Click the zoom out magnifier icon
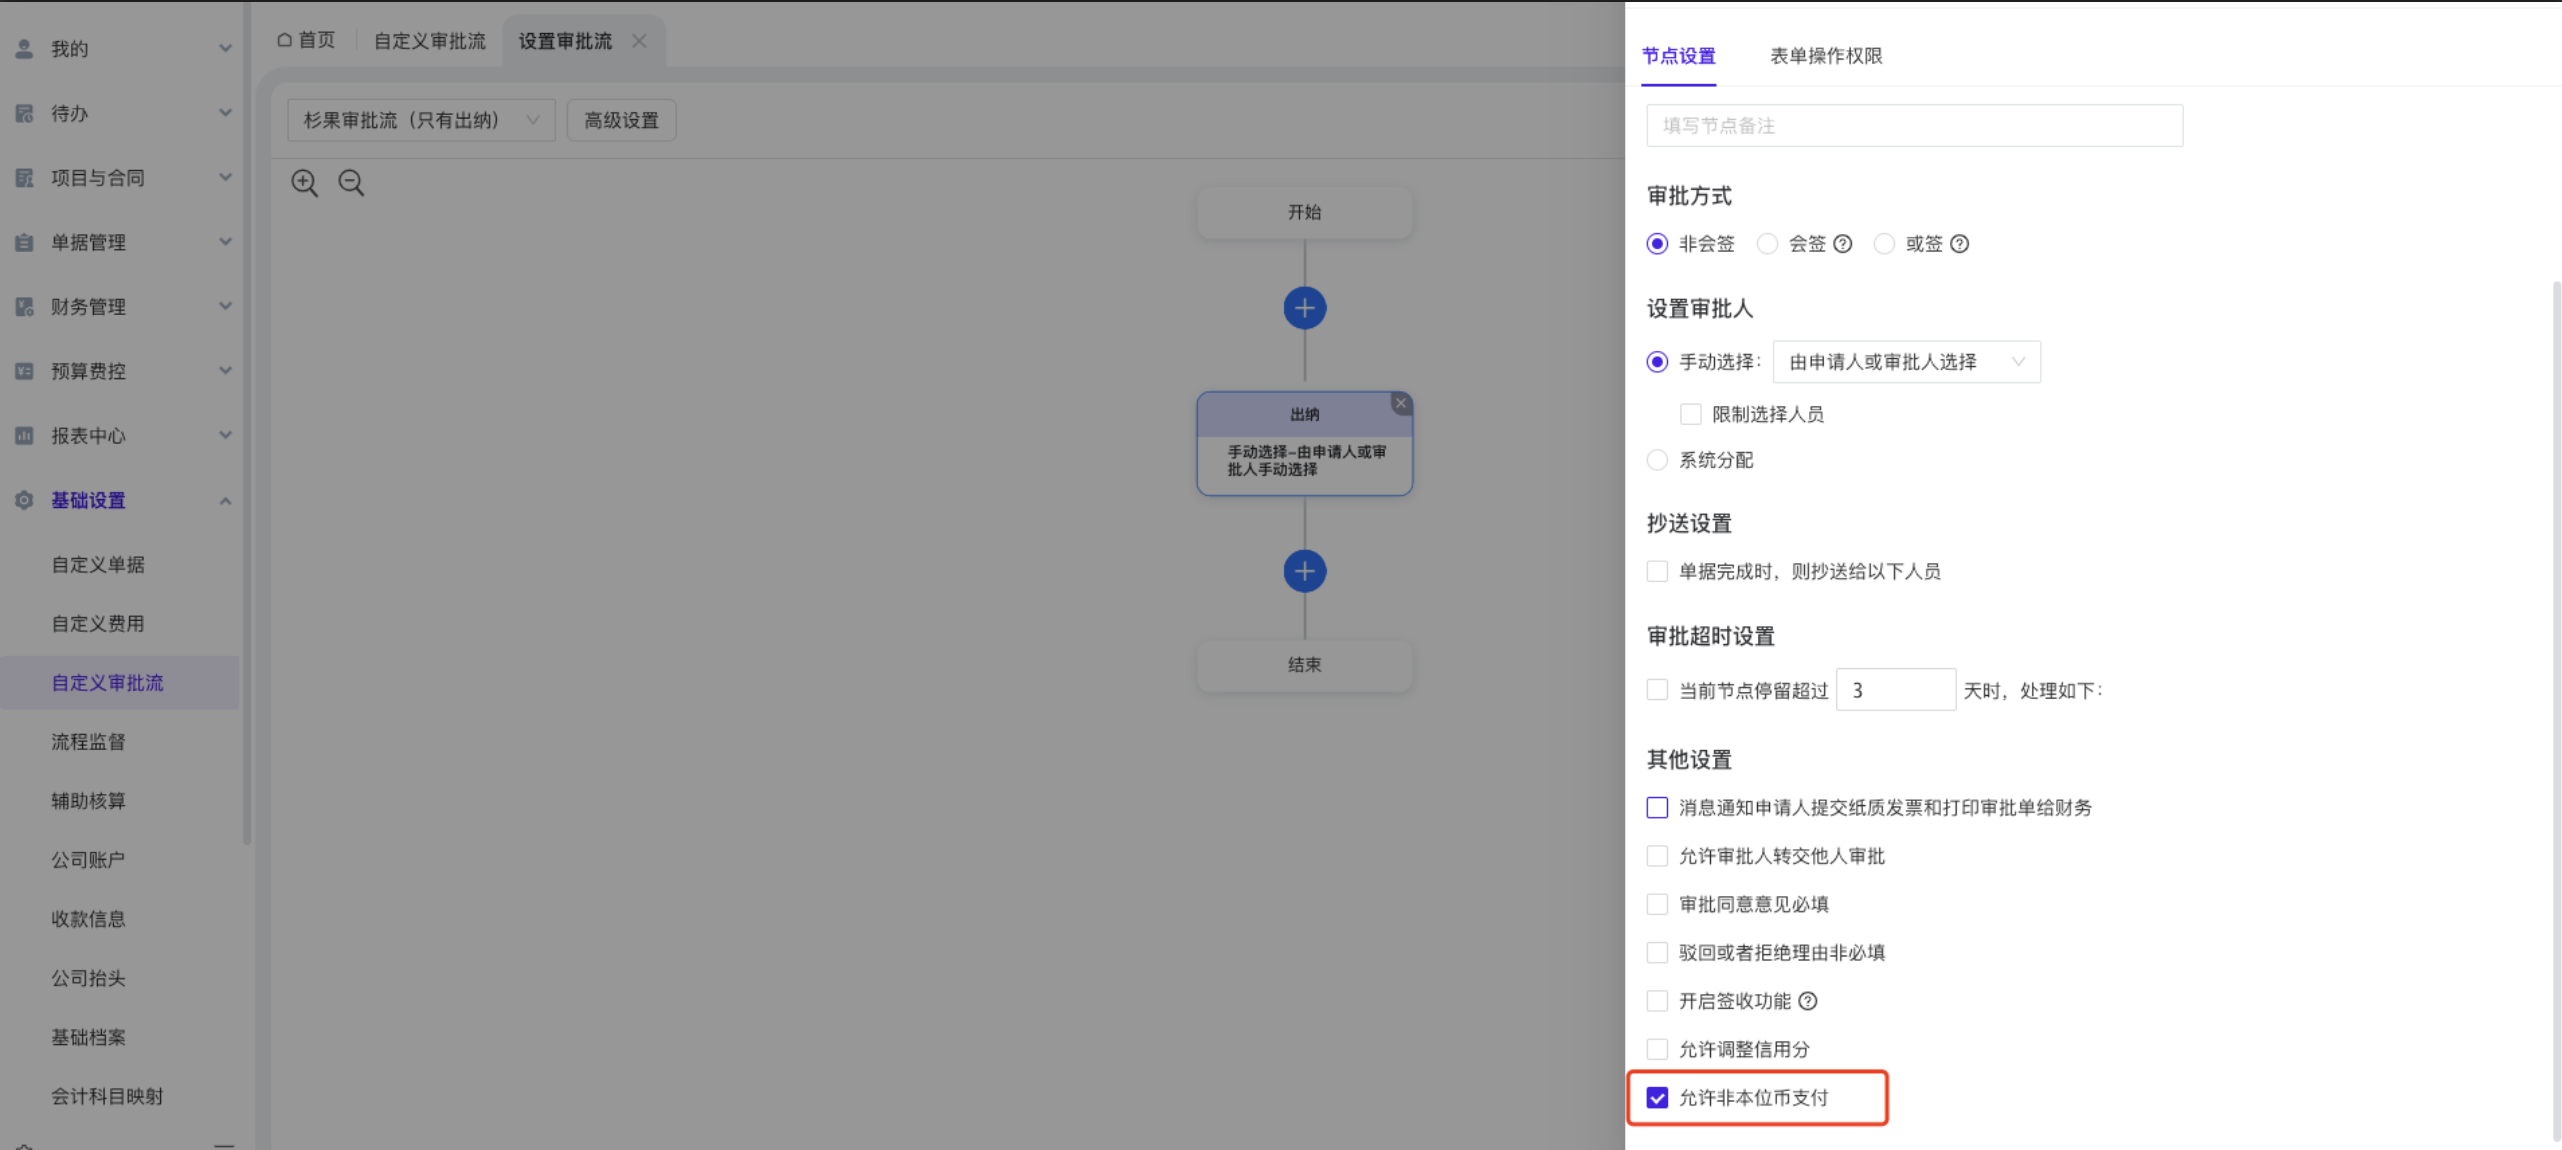The width and height of the screenshot is (2562, 1150). pyautogui.click(x=351, y=182)
